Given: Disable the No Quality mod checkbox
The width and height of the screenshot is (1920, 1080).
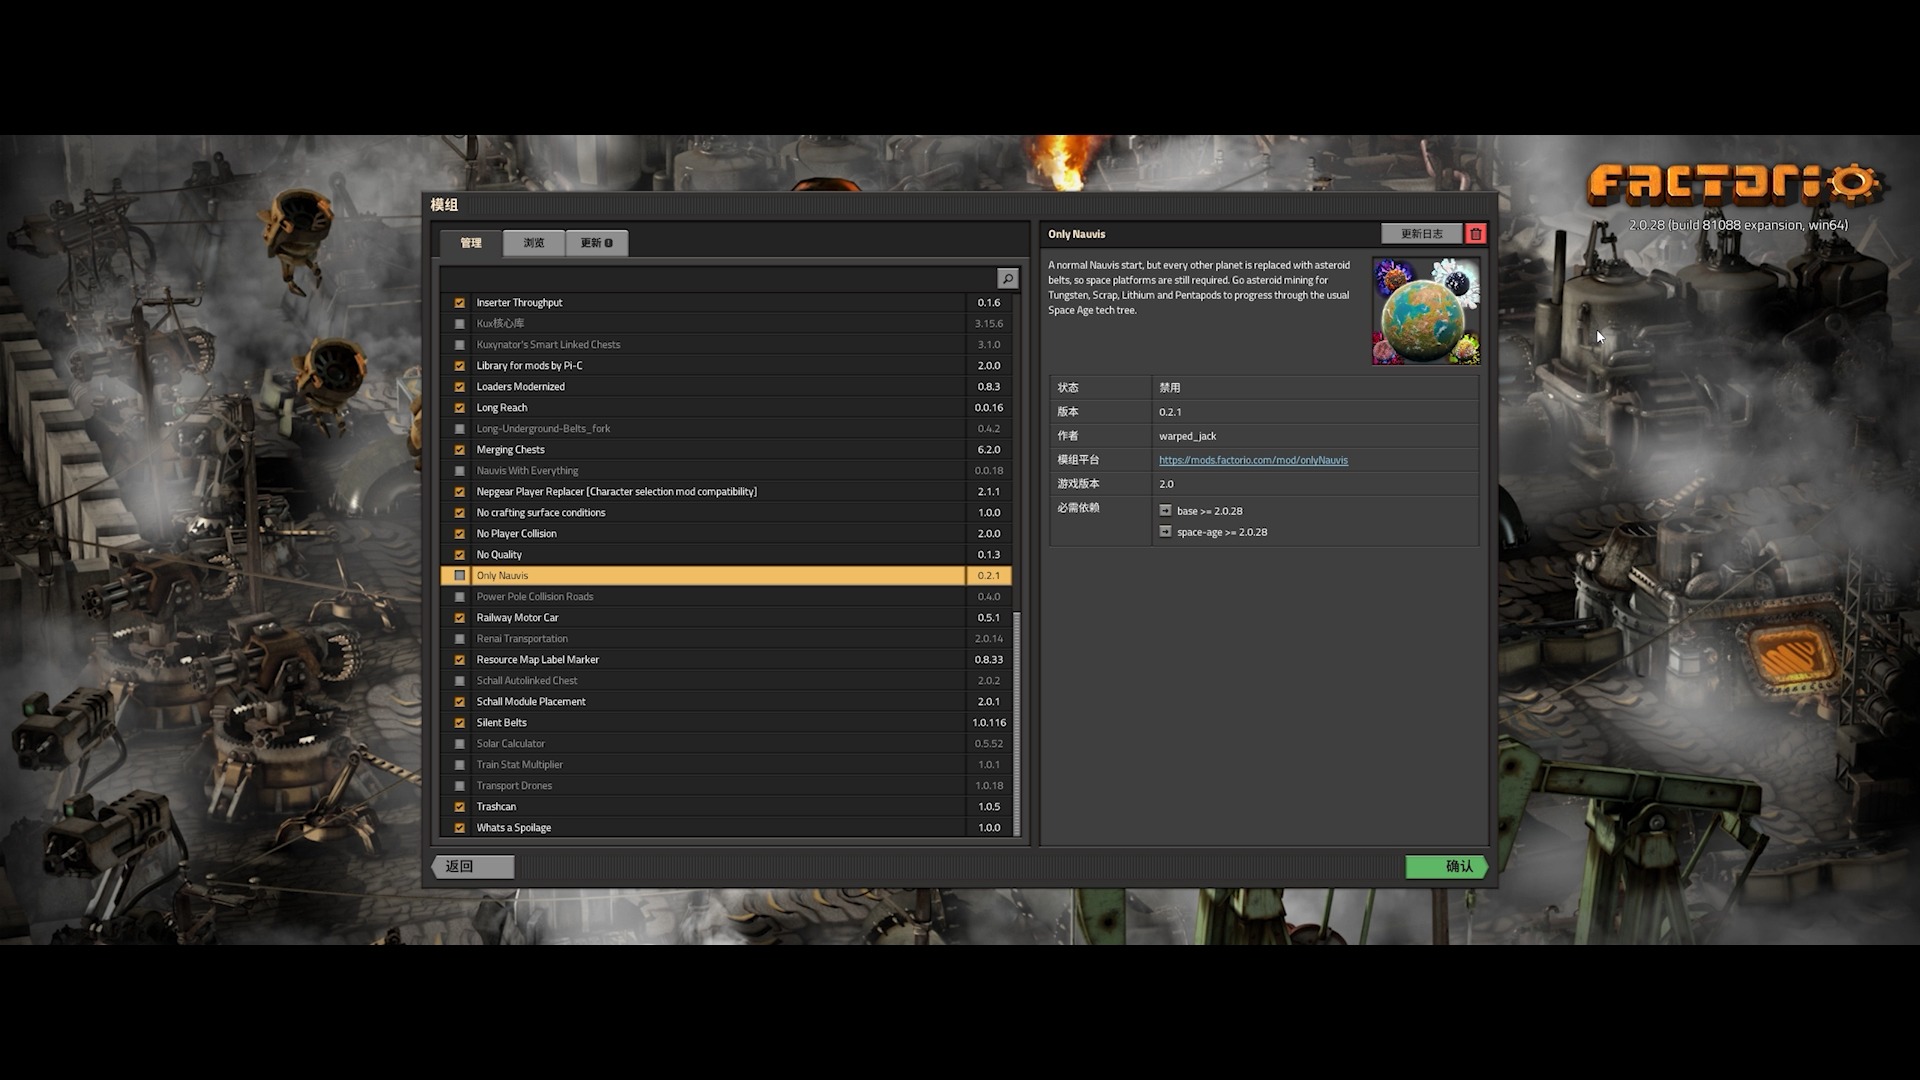Looking at the screenshot, I should (x=460, y=555).
